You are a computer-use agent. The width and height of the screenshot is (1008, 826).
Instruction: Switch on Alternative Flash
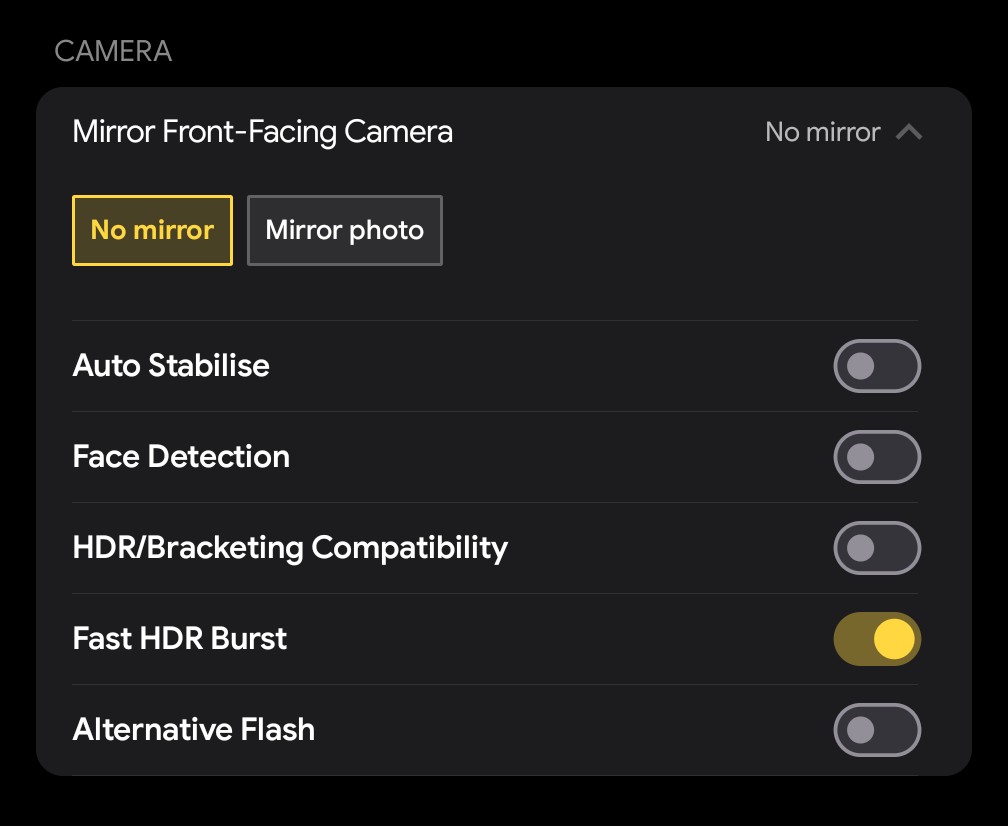877,730
